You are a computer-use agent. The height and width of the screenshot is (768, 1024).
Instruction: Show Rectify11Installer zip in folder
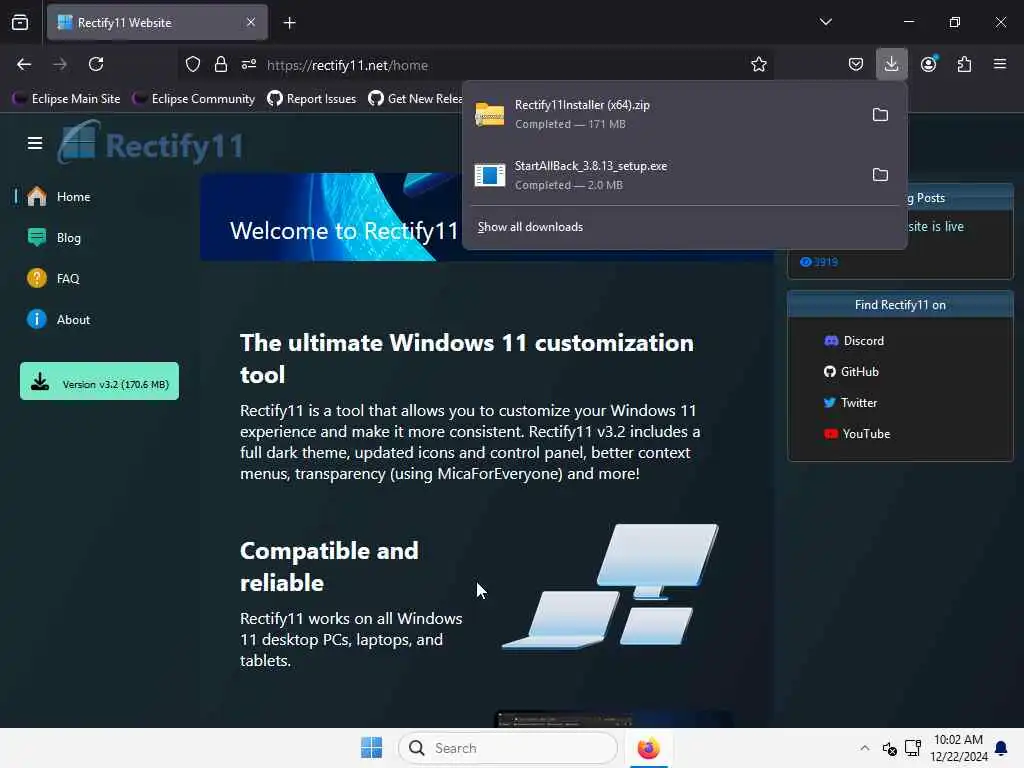(880, 115)
